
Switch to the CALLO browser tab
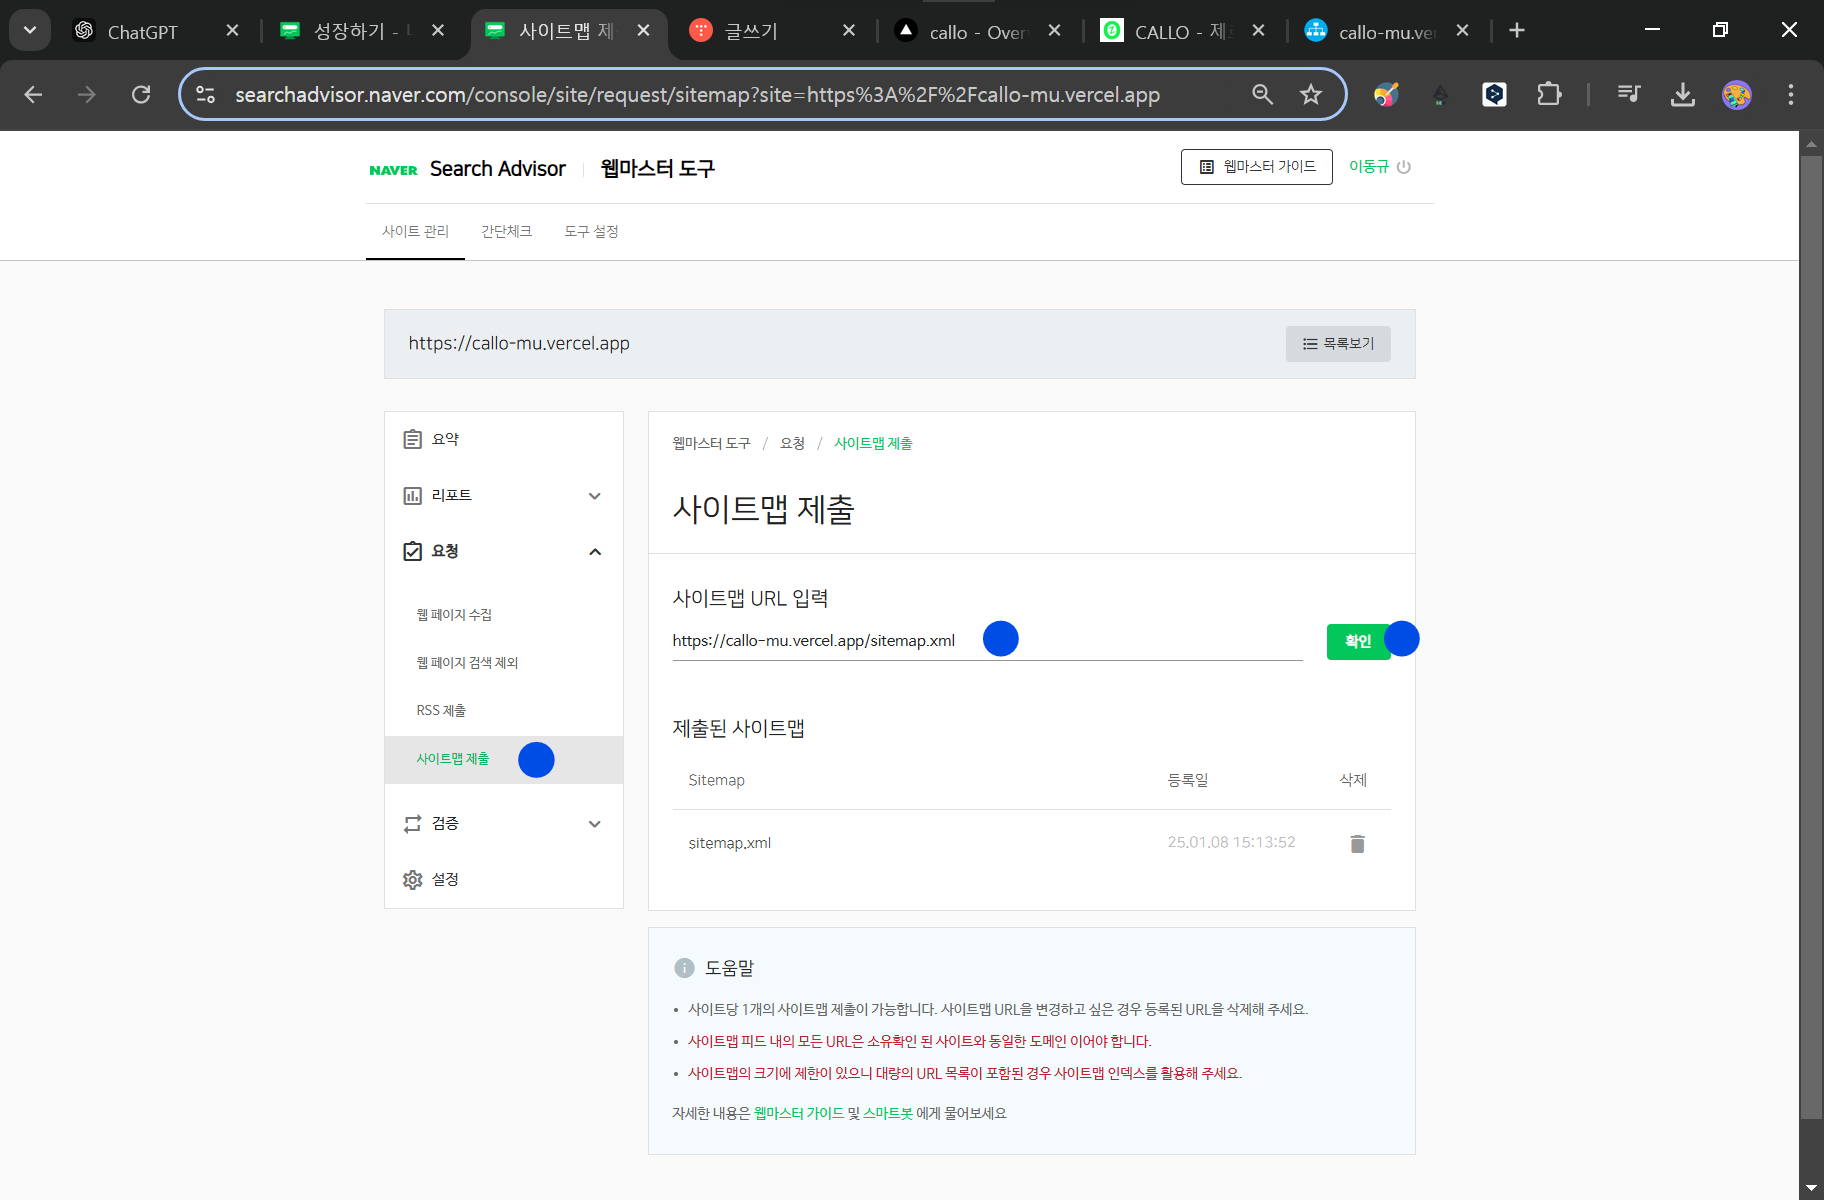point(1181,31)
